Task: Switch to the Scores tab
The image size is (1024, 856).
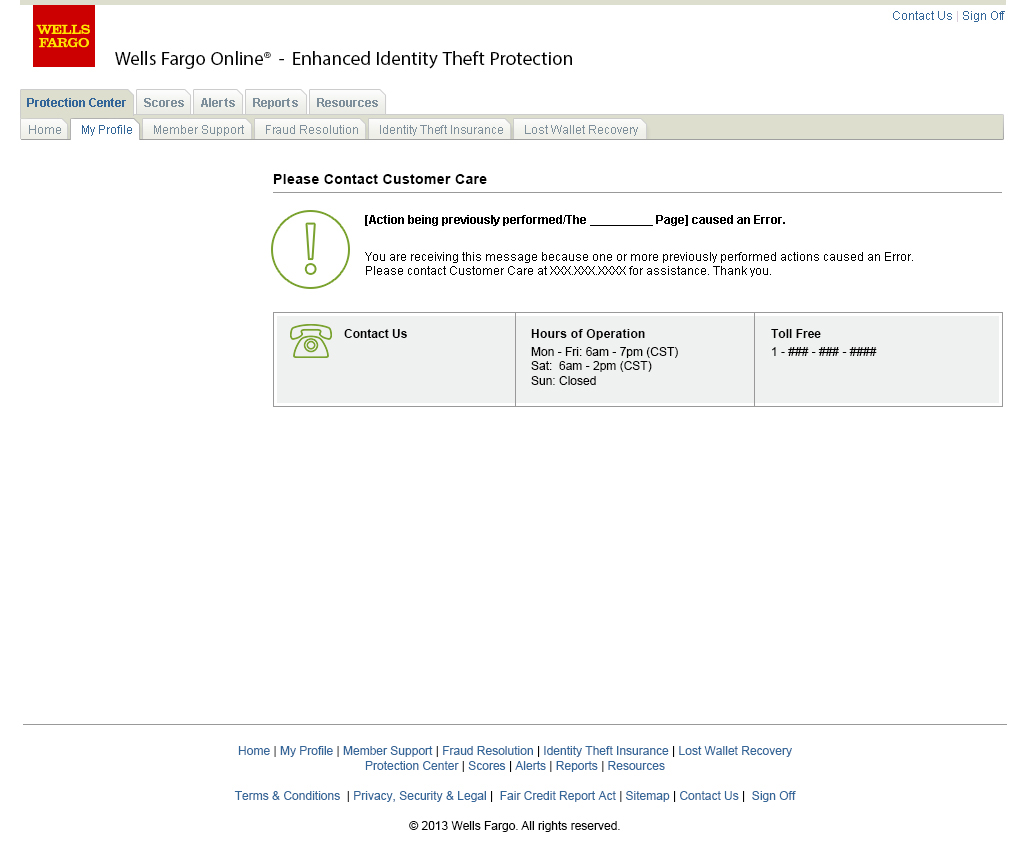Action: [164, 103]
